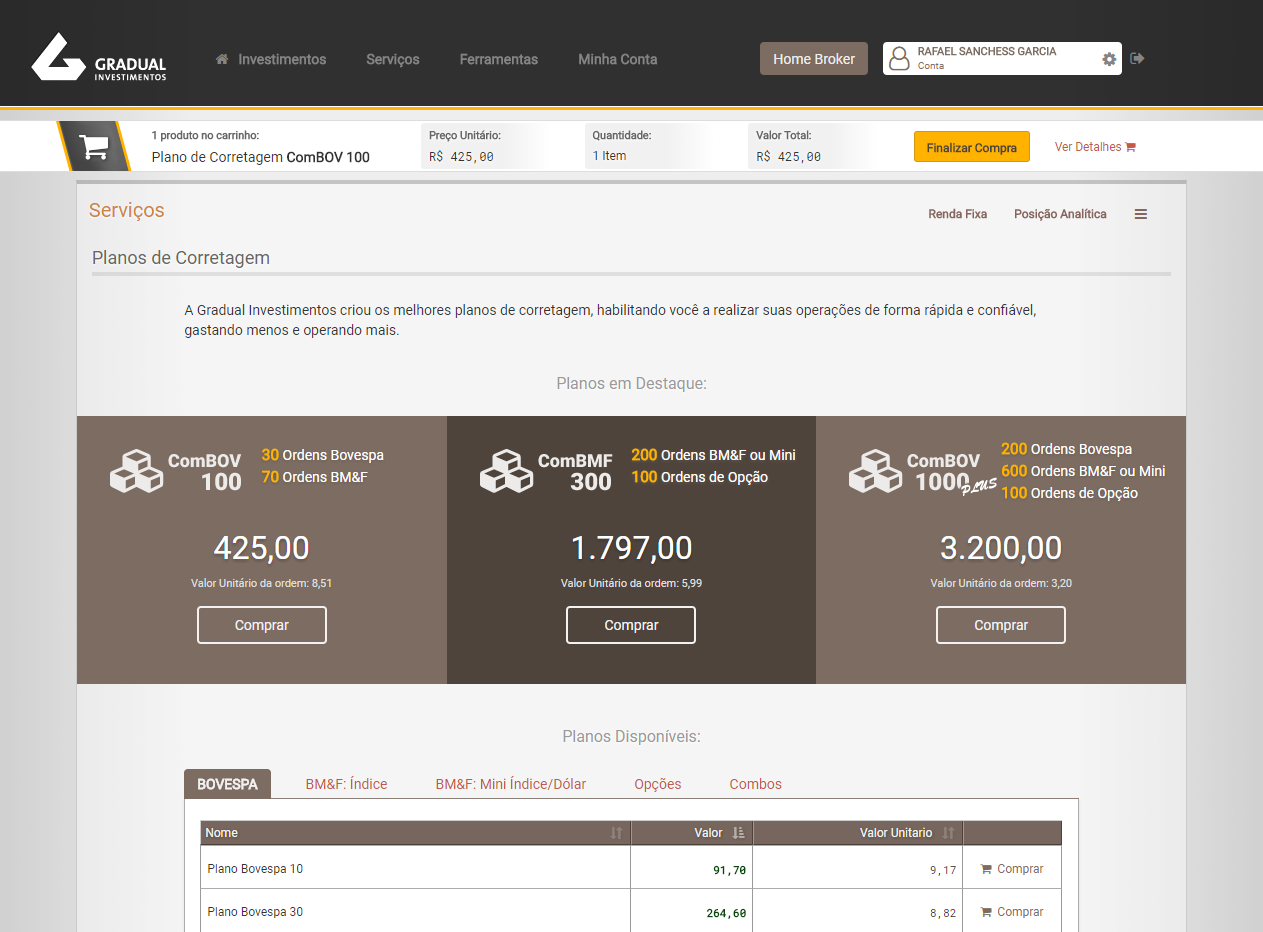Sort table by Nome column
The height and width of the screenshot is (932, 1263).
point(616,833)
